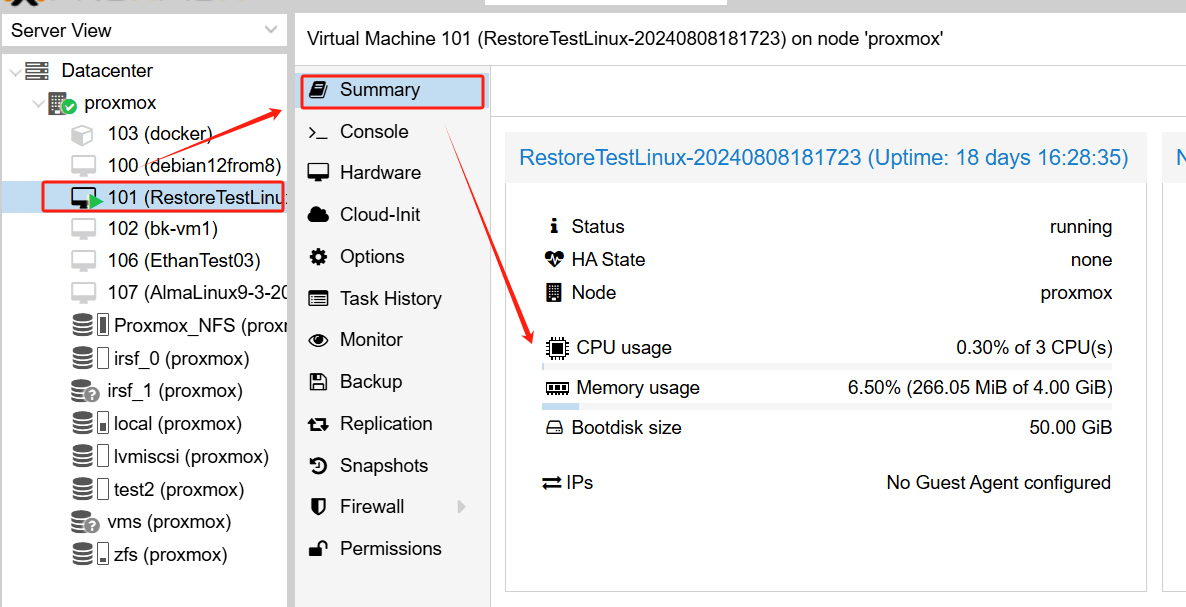Click the RestoreTestLinux uptime panel title
This screenshot has width=1186, height=607.
tap(824, 157)
